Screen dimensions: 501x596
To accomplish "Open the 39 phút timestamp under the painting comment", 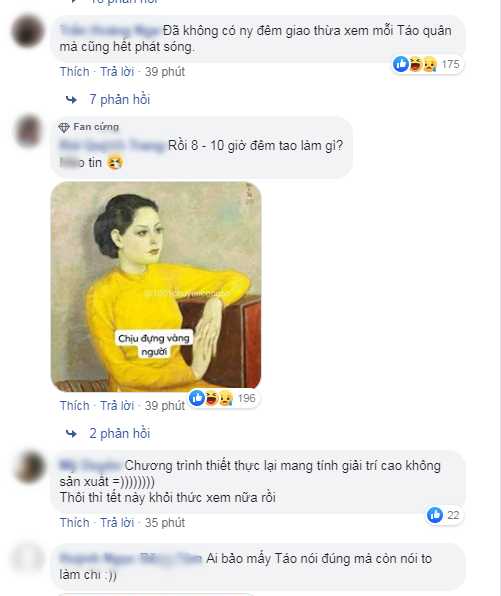I will (x=165, y=406).
